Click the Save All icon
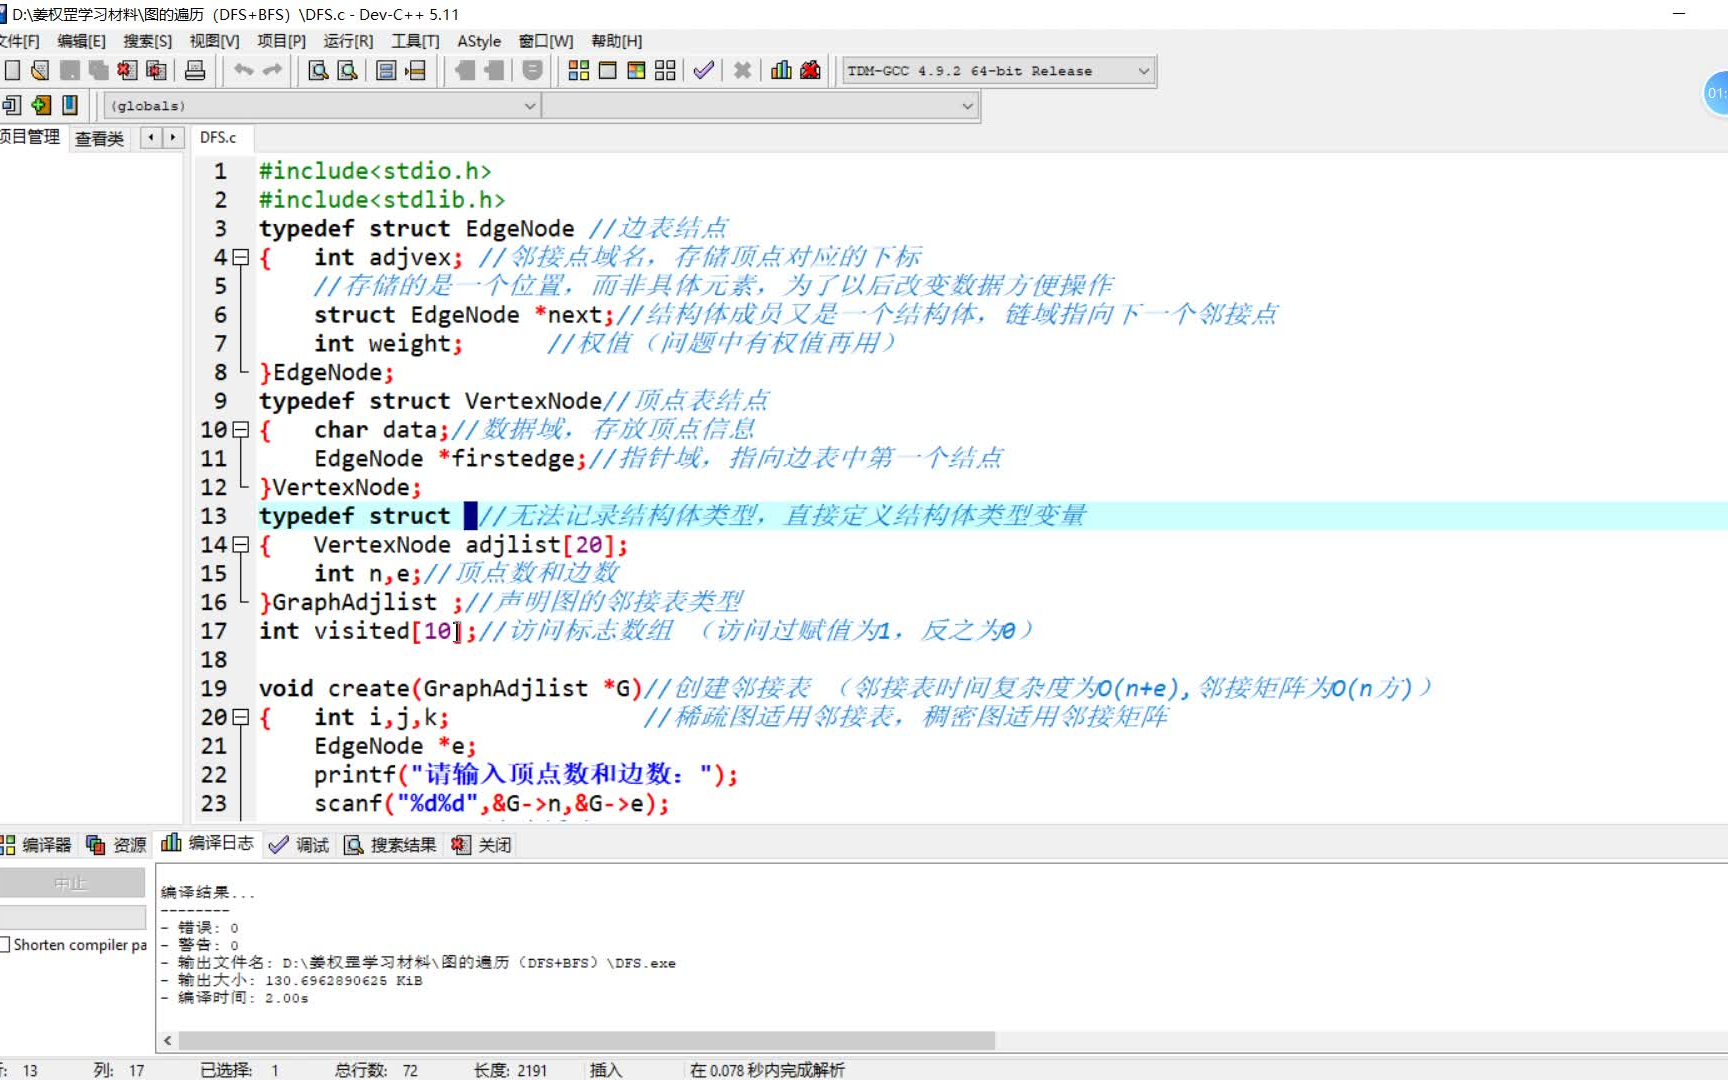This screenshot has height=1080, width=1728. point(98,70)
